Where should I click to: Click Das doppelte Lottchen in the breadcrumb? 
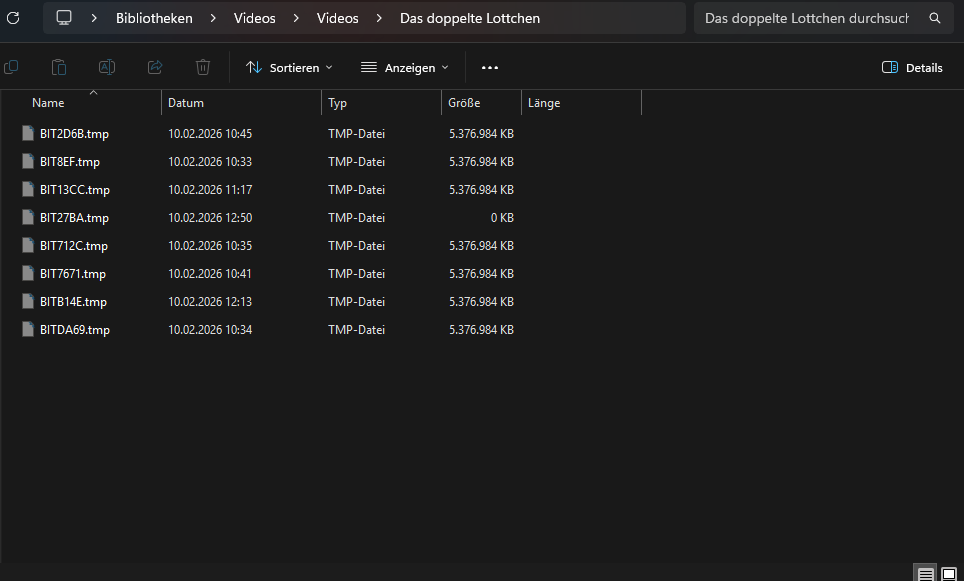(x=469, y=18)
